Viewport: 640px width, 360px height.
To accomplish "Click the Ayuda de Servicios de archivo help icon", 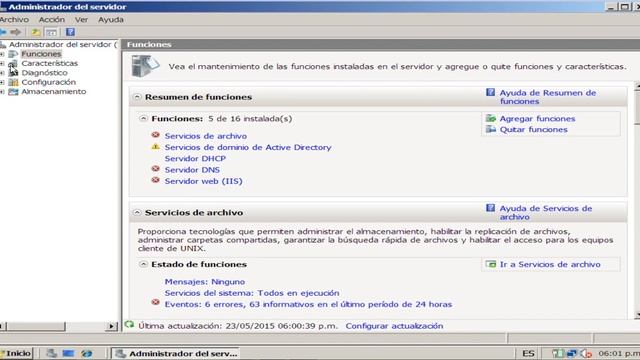I will coord(490,208).
